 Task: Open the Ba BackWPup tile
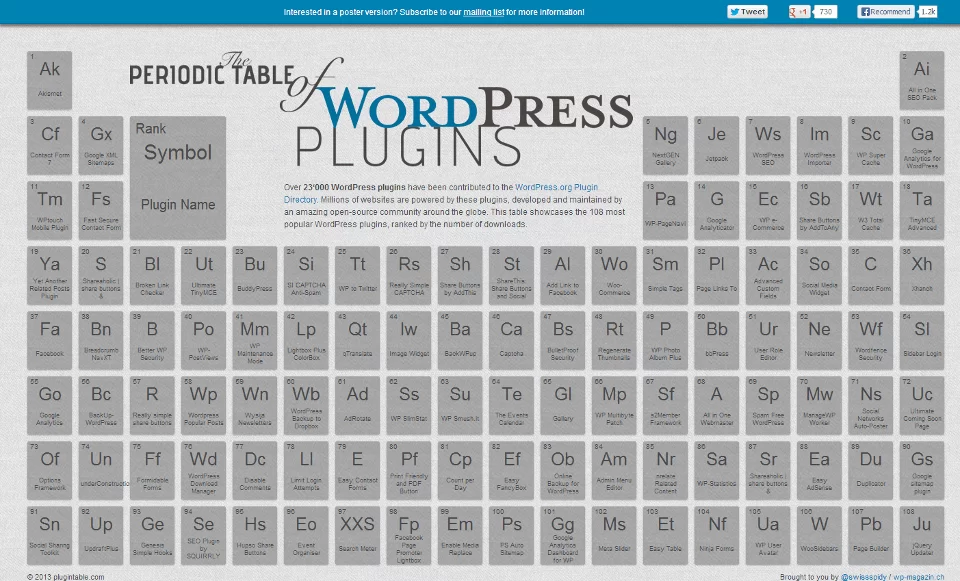point(460,340)
